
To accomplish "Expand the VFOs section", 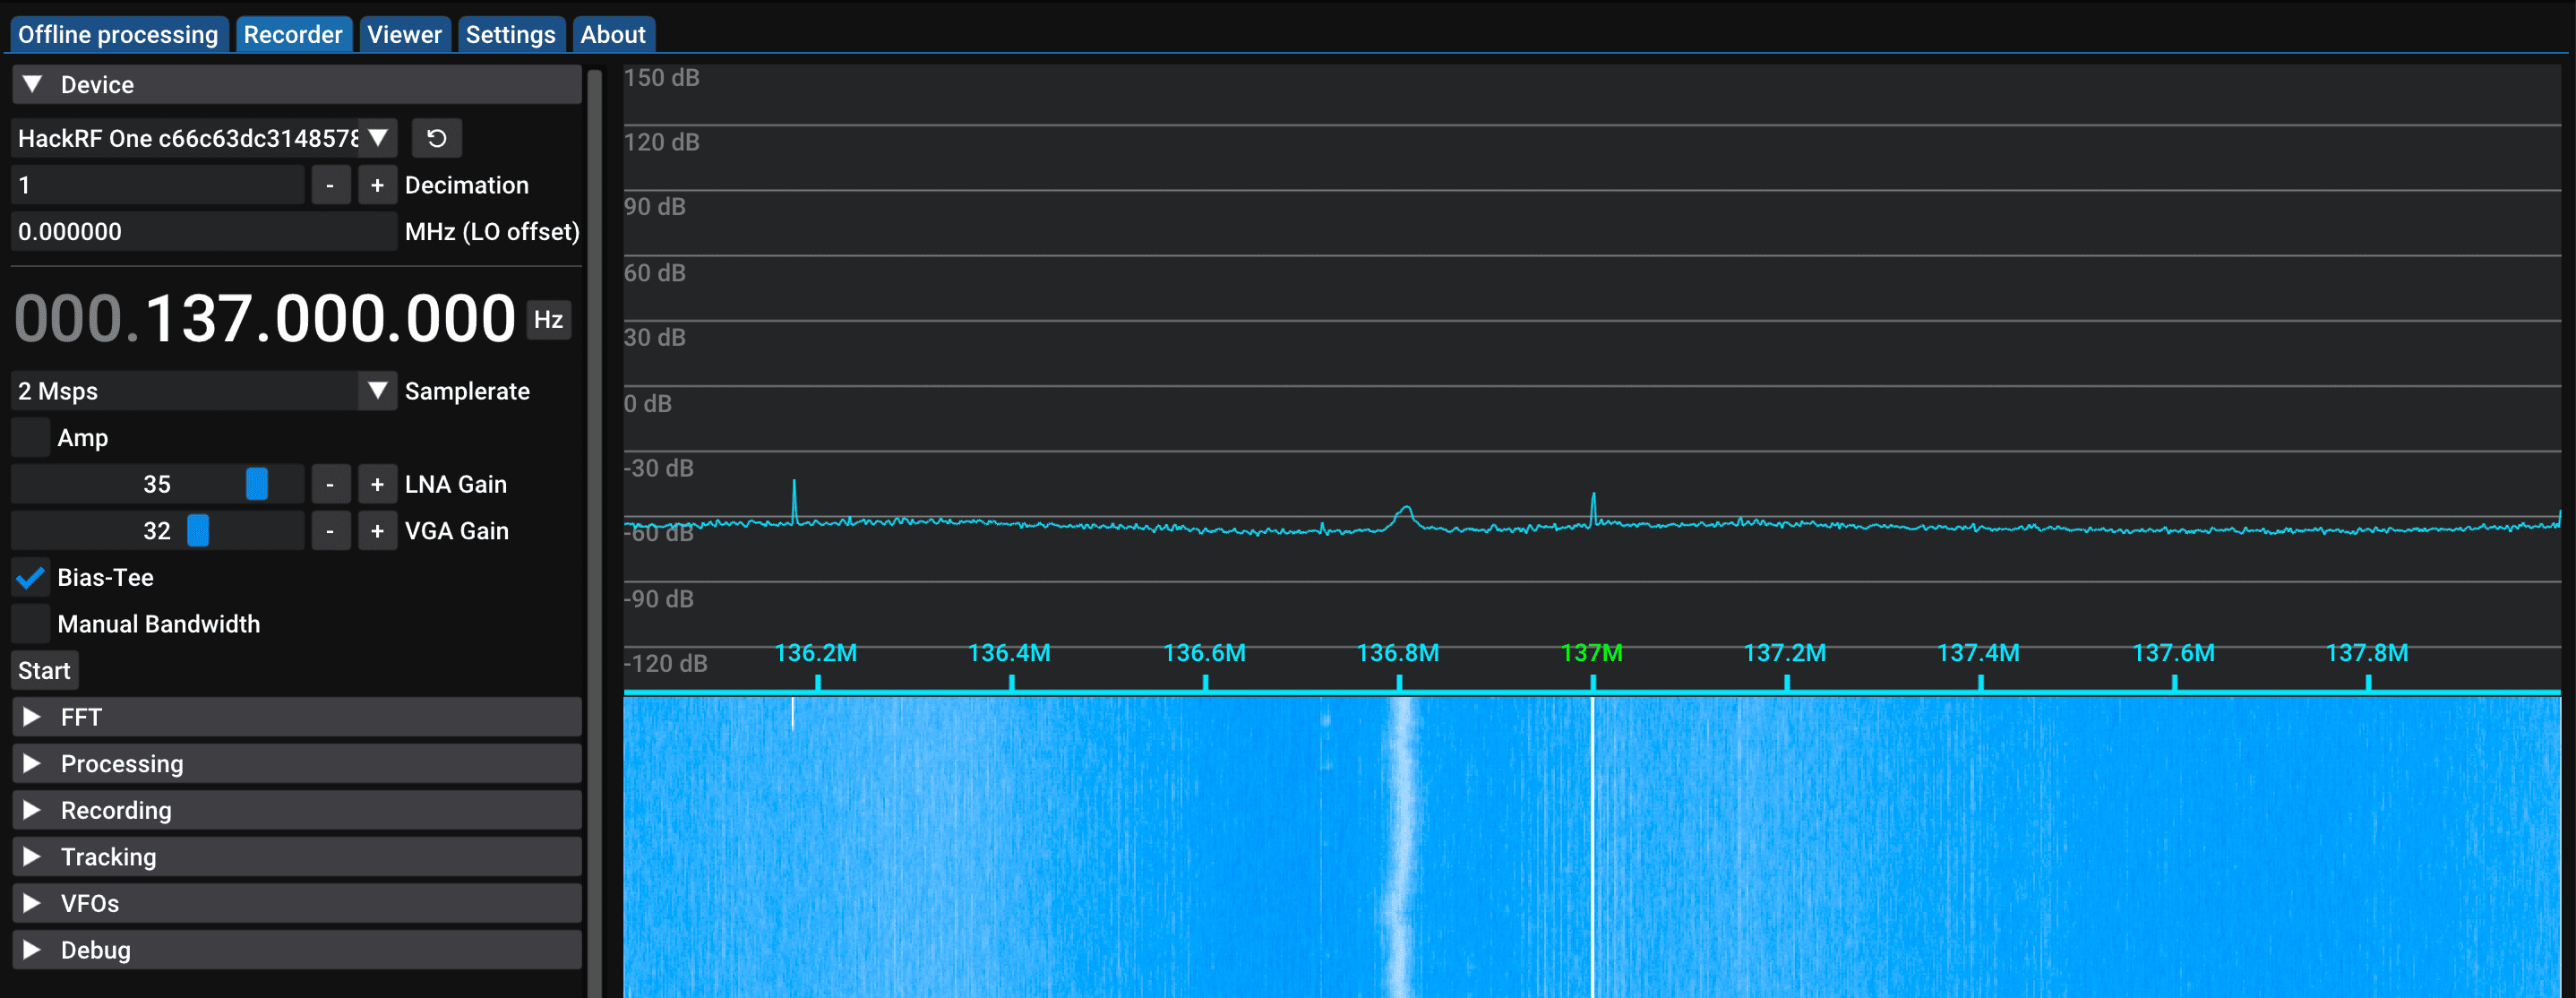I will [x=296, y=903].
